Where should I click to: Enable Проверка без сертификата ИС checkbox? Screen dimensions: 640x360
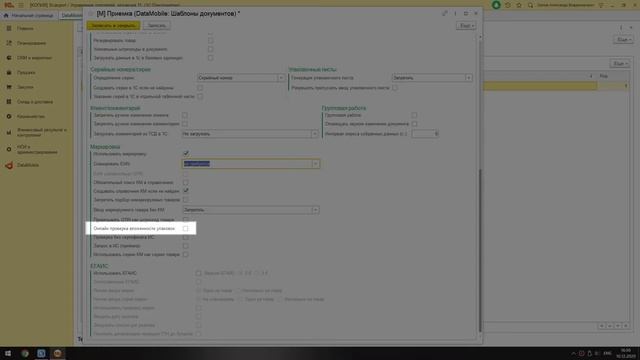186,237
